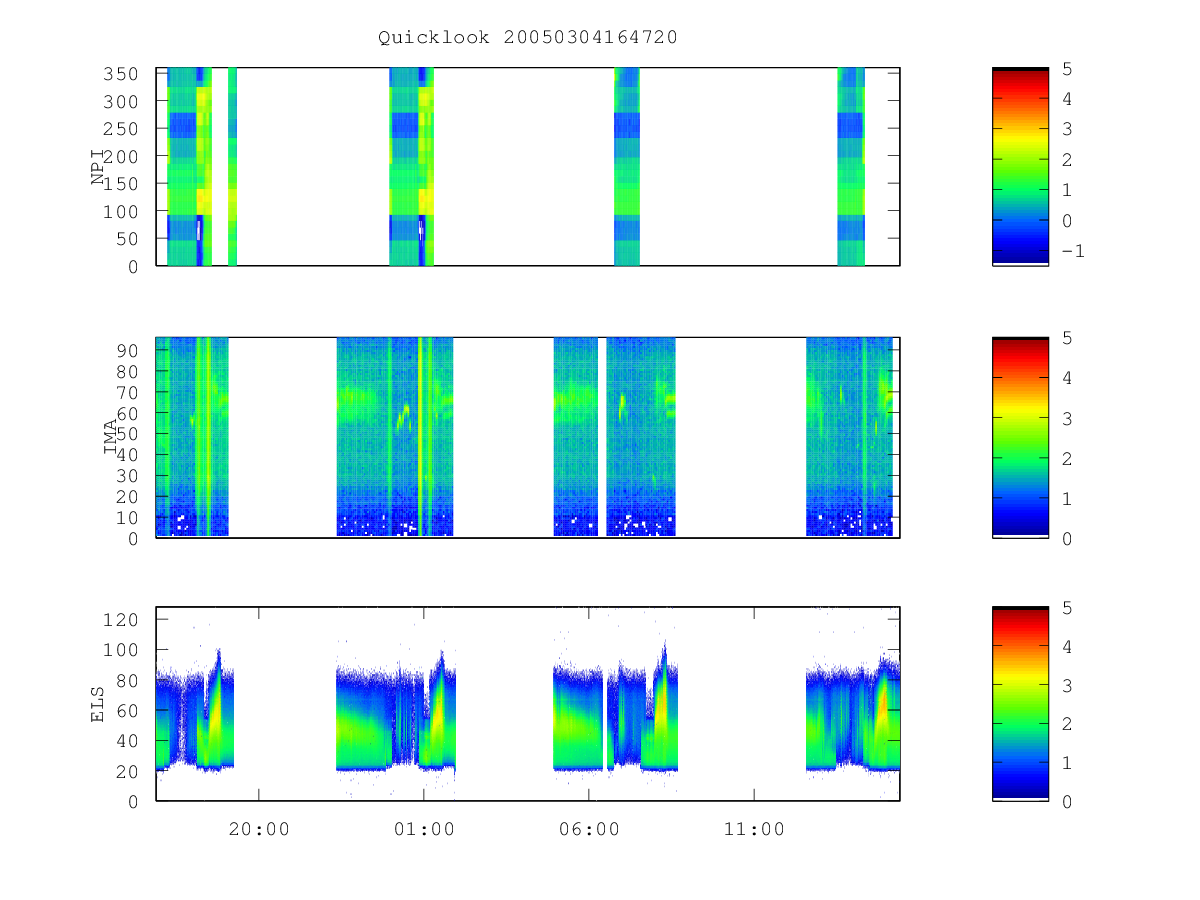Select the IMA y-axis label
This screenshot has width=1200, height=900.
111,437
